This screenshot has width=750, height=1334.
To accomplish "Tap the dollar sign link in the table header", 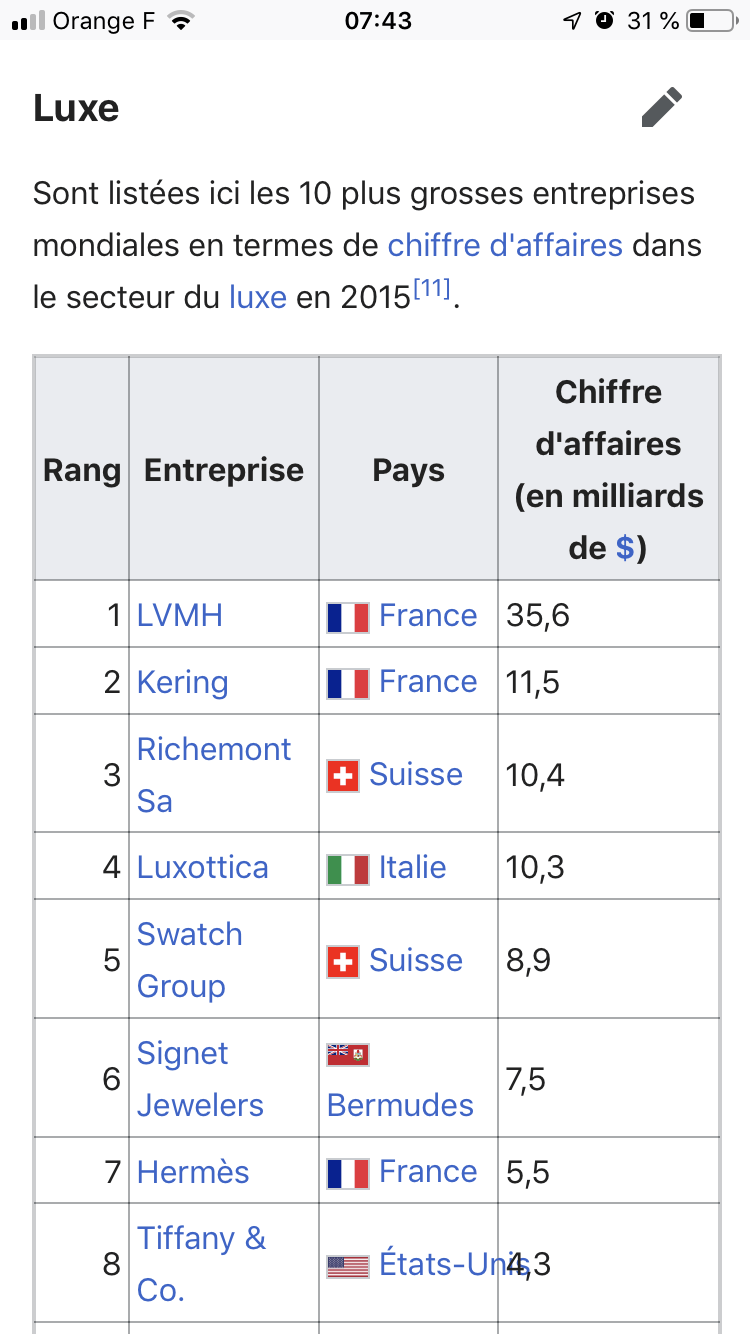I will click(624, 548).
